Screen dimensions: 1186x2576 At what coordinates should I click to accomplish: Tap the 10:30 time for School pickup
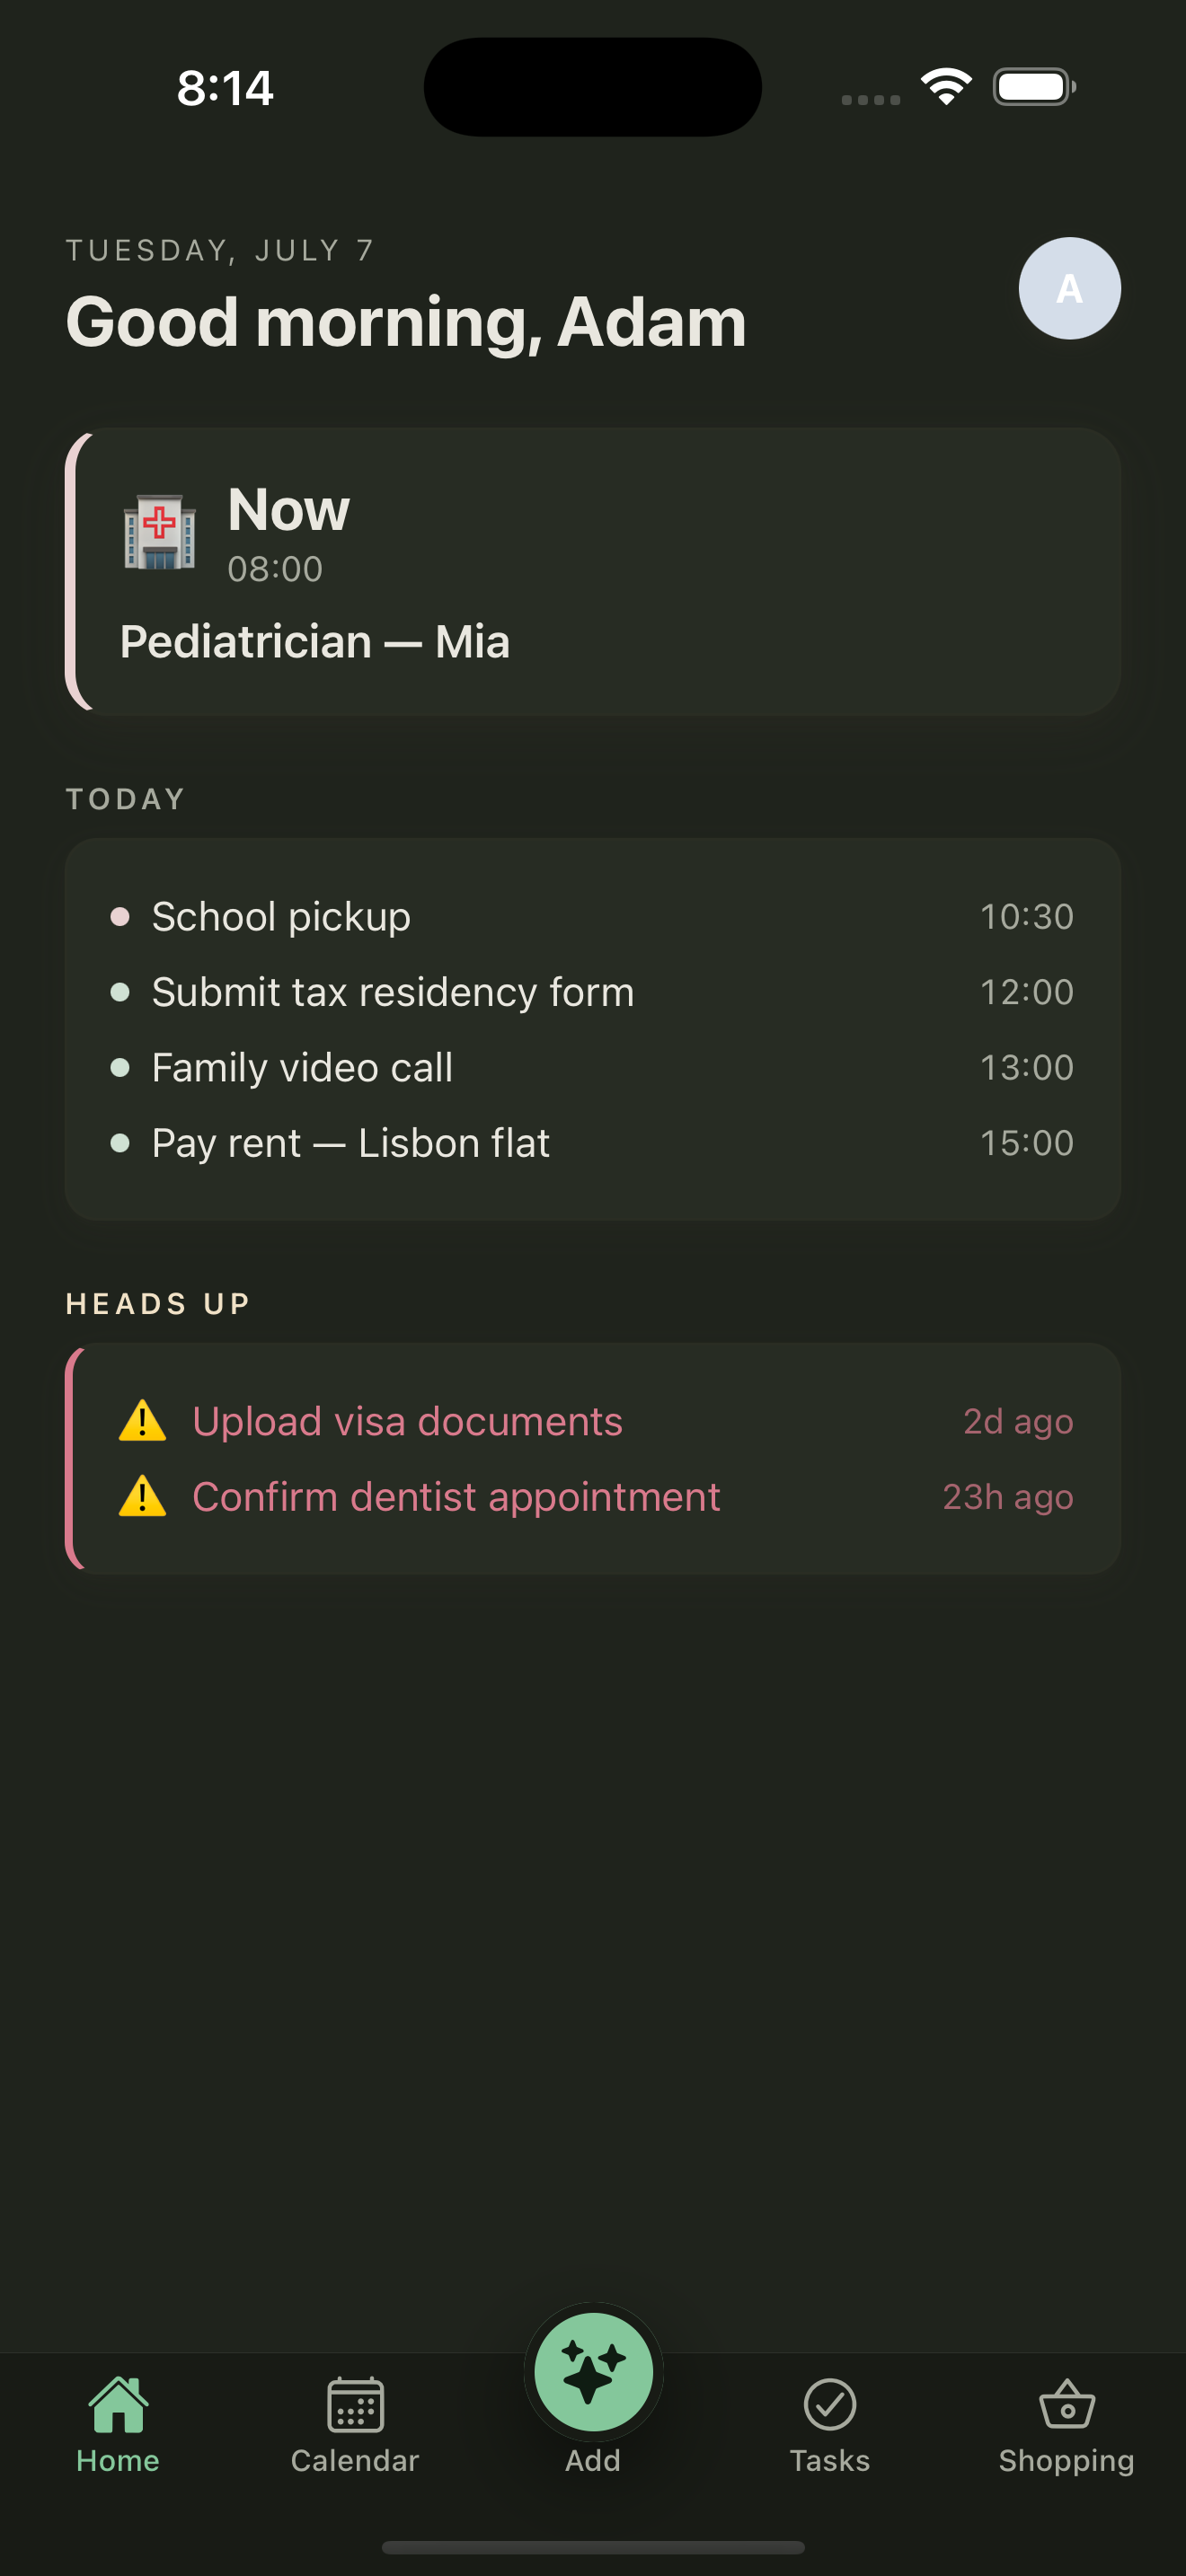tap(1027, 916)
